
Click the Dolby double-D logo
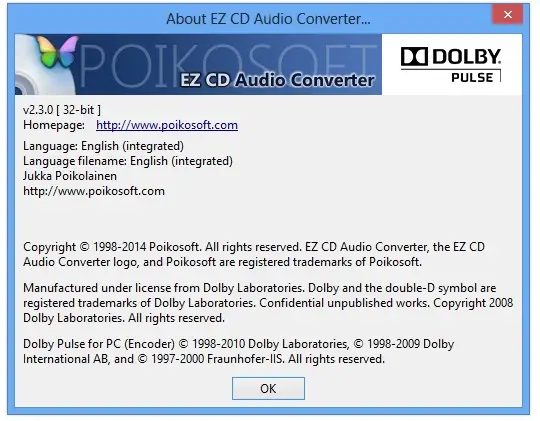tap(414, 57)
